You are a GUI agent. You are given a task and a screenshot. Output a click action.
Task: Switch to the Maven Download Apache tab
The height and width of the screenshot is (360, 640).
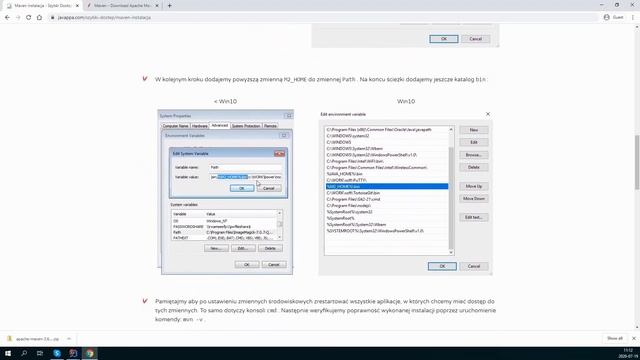point(122,6)
